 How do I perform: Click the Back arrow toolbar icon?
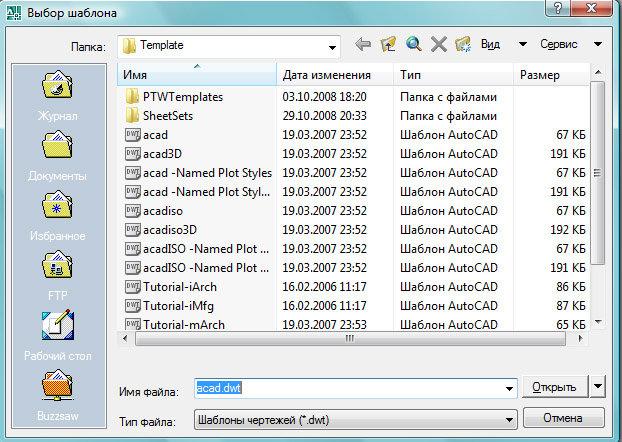click(x=363, y=44)
